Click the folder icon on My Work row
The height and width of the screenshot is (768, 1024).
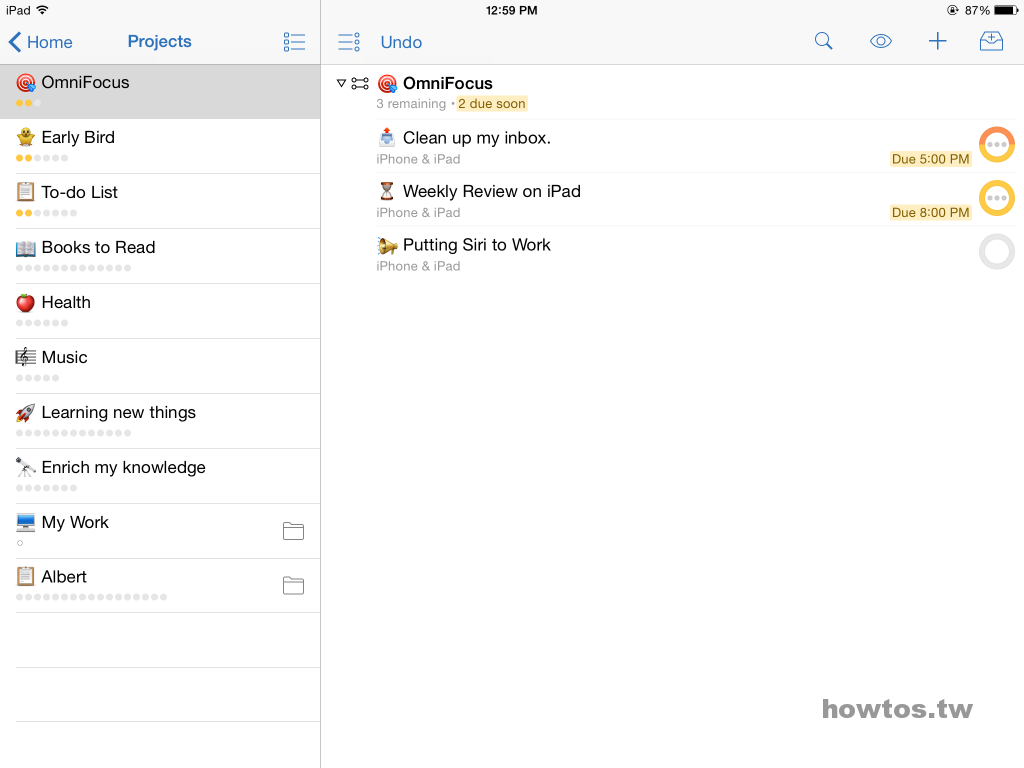click(x=293, y=531)
